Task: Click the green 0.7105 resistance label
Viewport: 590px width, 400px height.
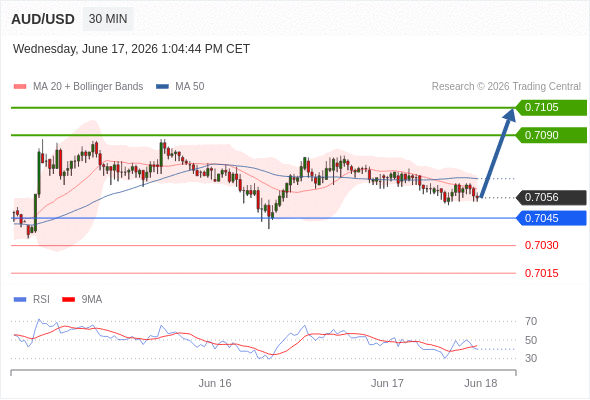Action: pyautogui.click(x=551, y=108)
